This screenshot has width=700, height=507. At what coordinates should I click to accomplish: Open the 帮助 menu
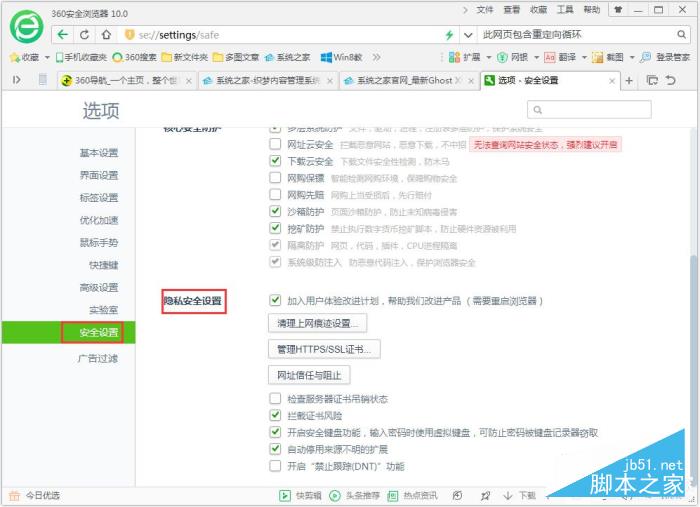592,10
